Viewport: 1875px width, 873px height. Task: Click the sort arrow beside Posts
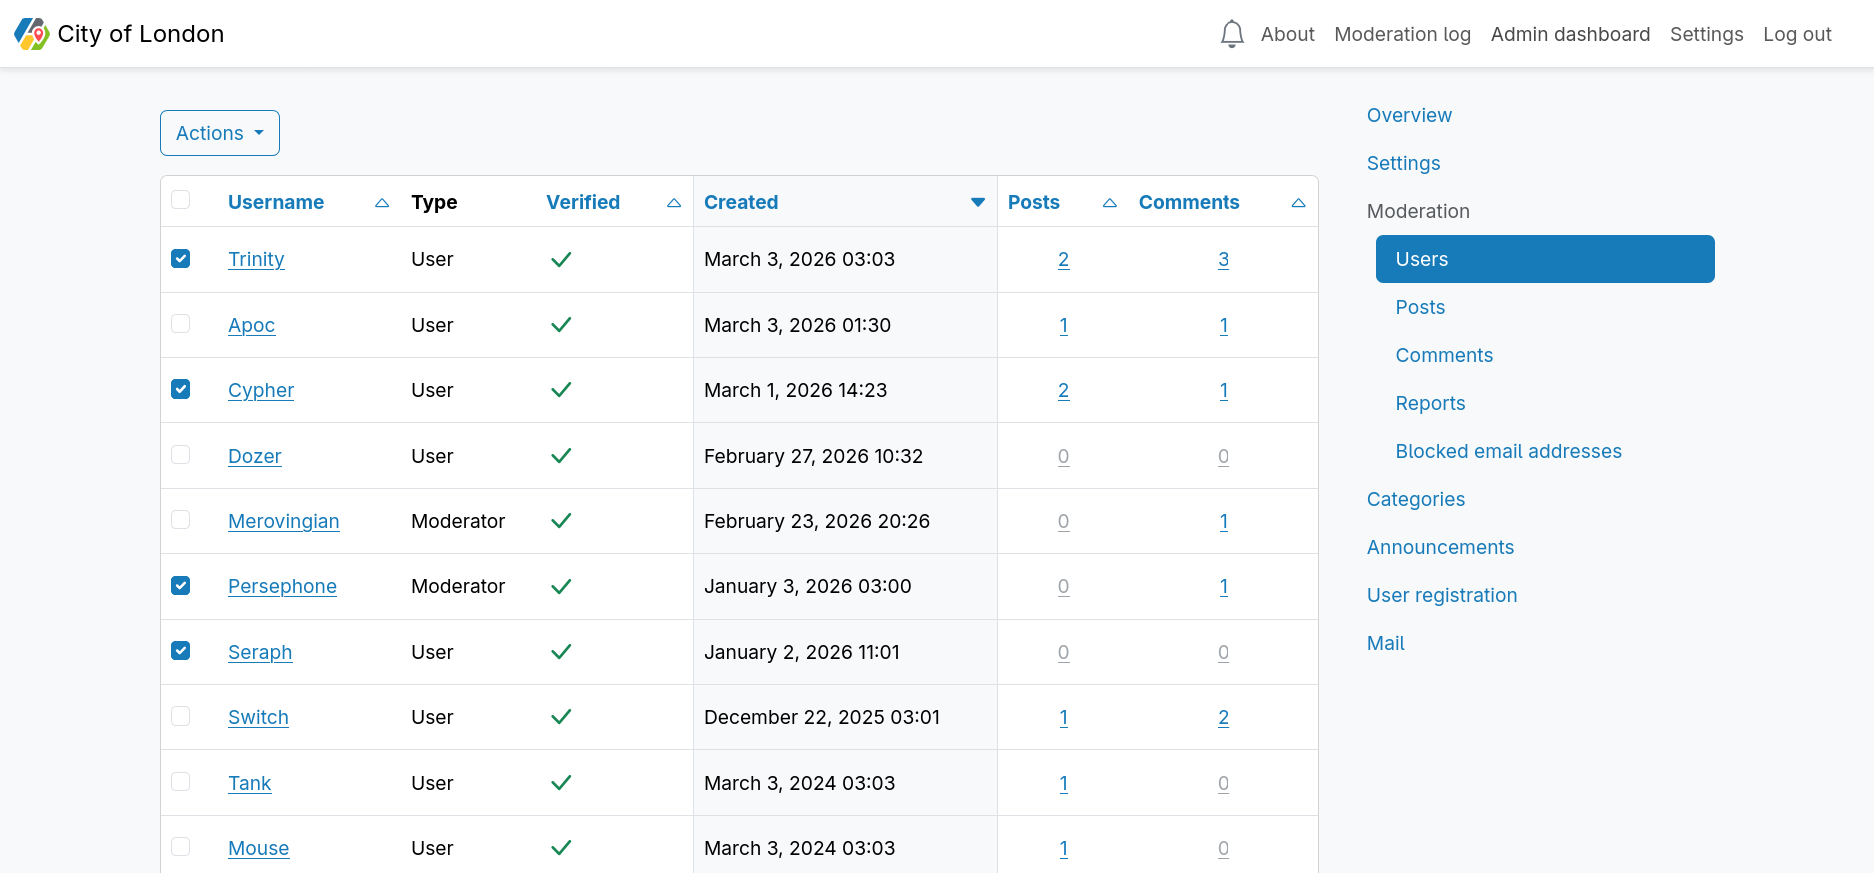tap(1109, 203)
